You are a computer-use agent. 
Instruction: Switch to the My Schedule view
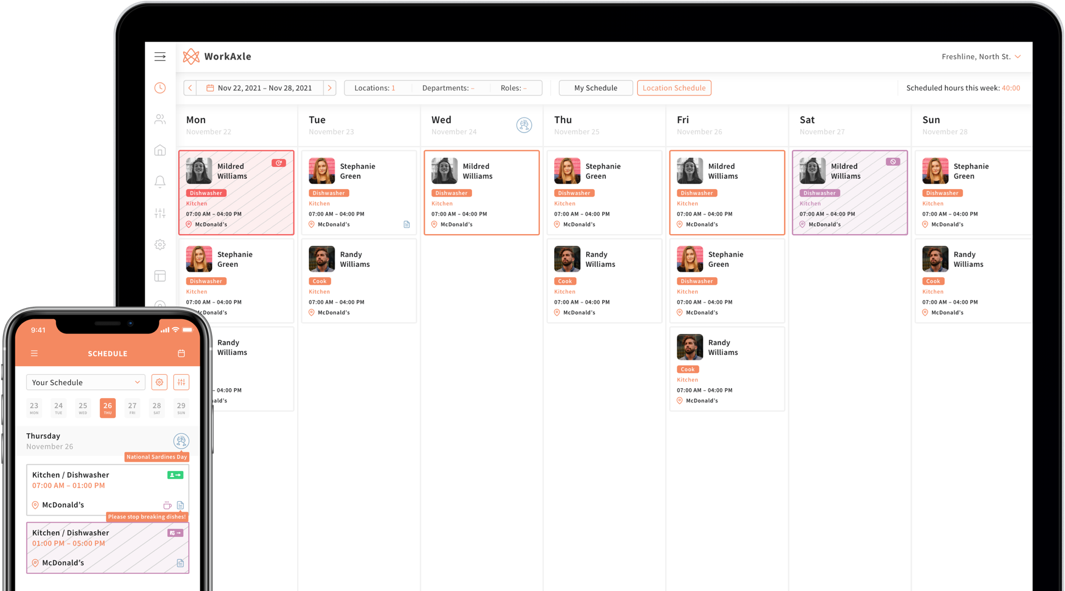pyautogui.click(x=596, y=88)
